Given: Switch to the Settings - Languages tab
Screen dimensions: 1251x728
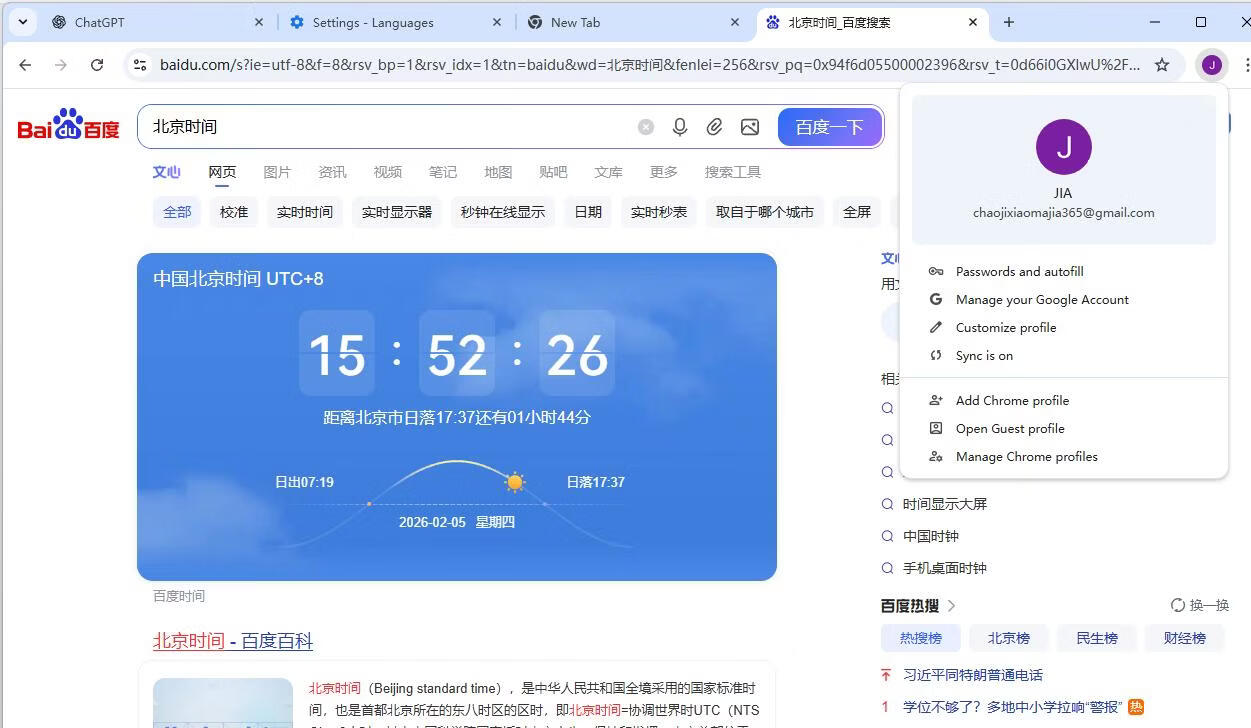Looking at the screenshot, I should (x=372, y=22).
